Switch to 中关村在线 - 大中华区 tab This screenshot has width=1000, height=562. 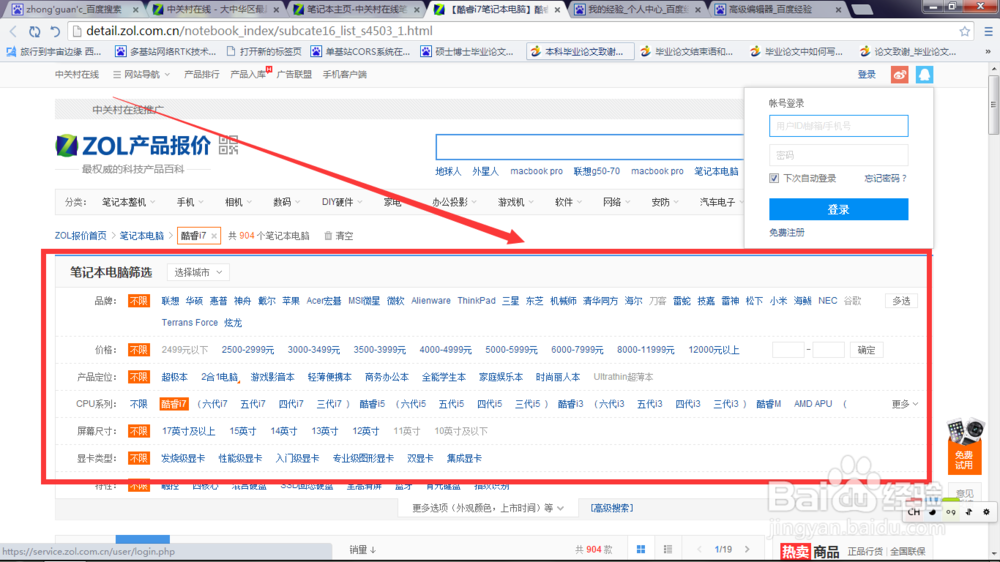tap(216, 10)
